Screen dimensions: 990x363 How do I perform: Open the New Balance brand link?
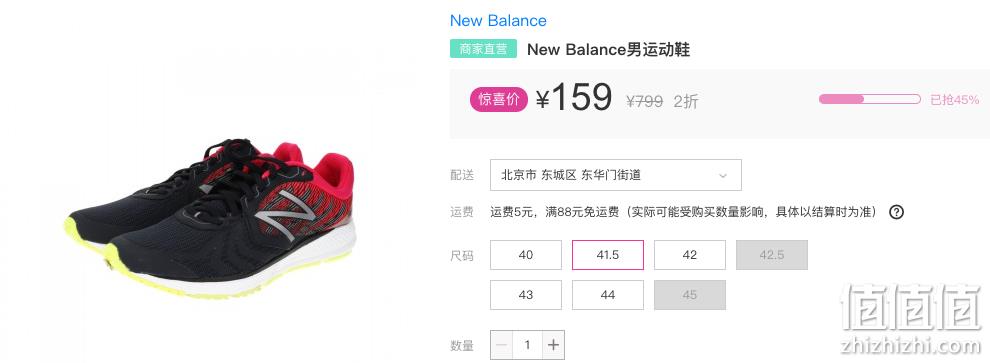point(498,21)
